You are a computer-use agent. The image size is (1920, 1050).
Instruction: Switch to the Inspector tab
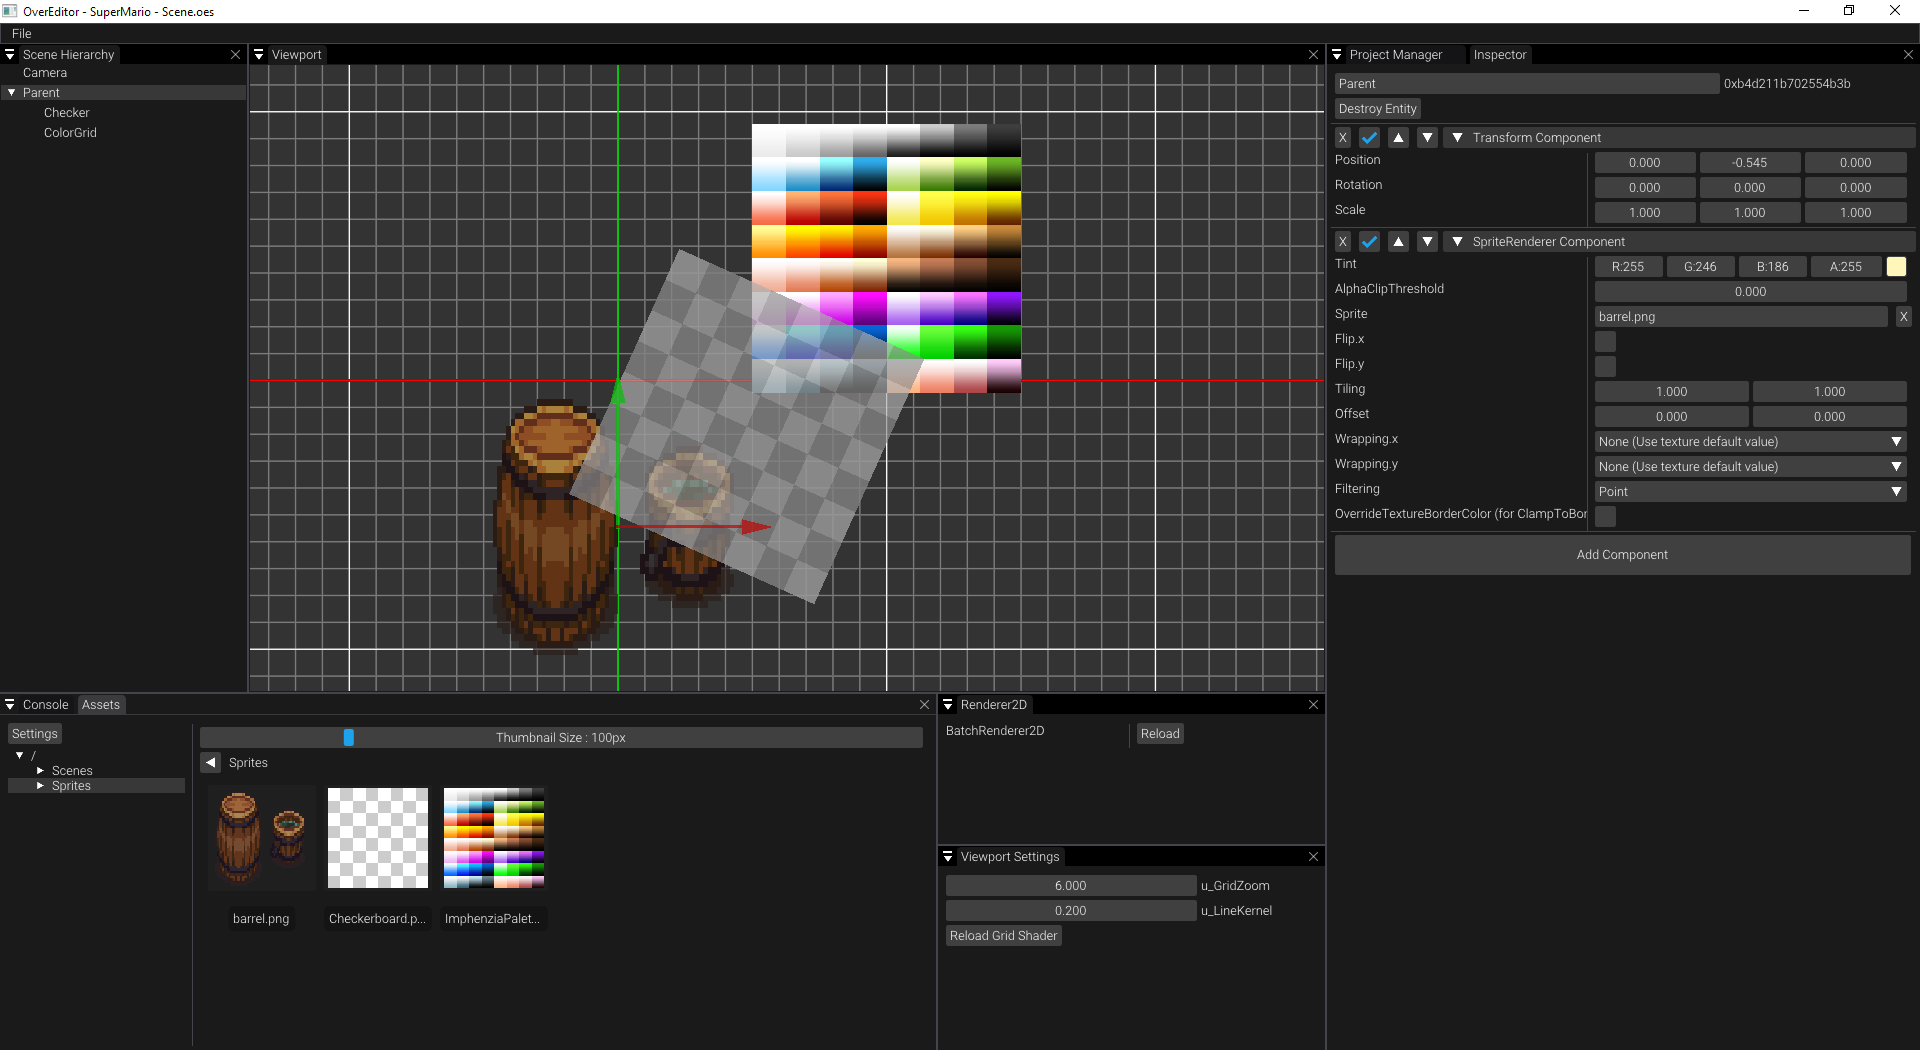[1498, 54]
